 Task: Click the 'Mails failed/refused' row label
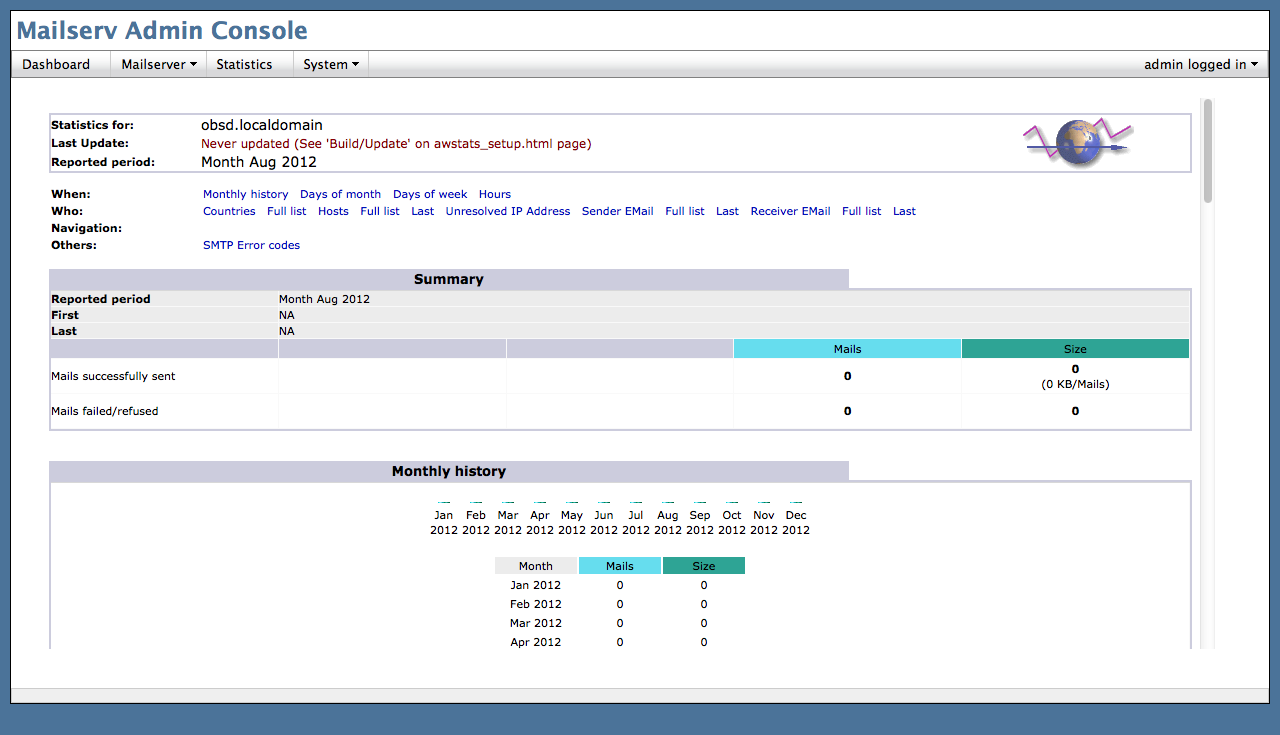(105, 411)
